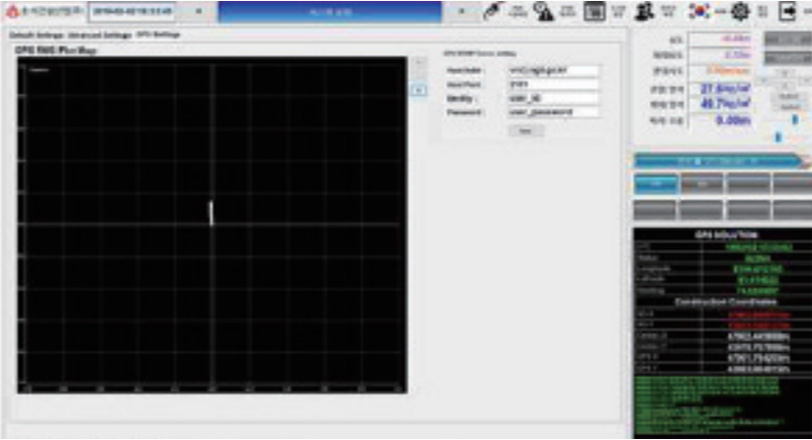Expand the dropdown arrow beside blue title bar
This screenshot has height=440, width=812.
tap(461, 11)
